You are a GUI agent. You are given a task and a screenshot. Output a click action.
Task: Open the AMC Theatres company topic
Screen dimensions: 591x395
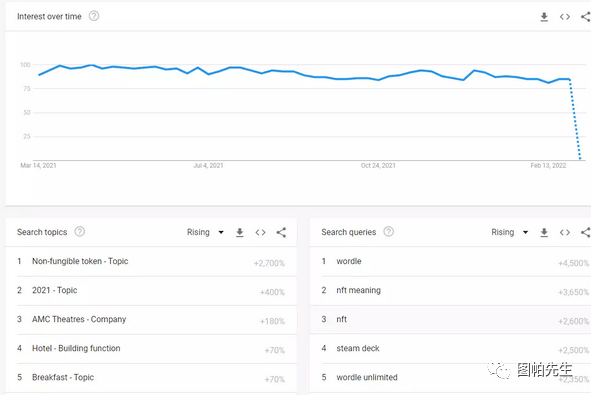click(x=151, y=320)
